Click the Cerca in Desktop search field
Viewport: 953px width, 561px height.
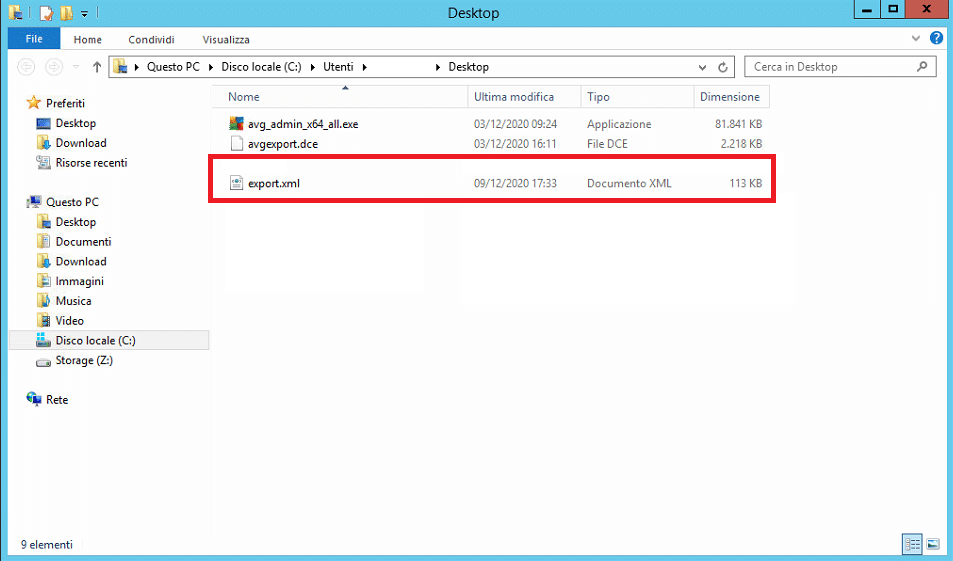click(840, 67)
